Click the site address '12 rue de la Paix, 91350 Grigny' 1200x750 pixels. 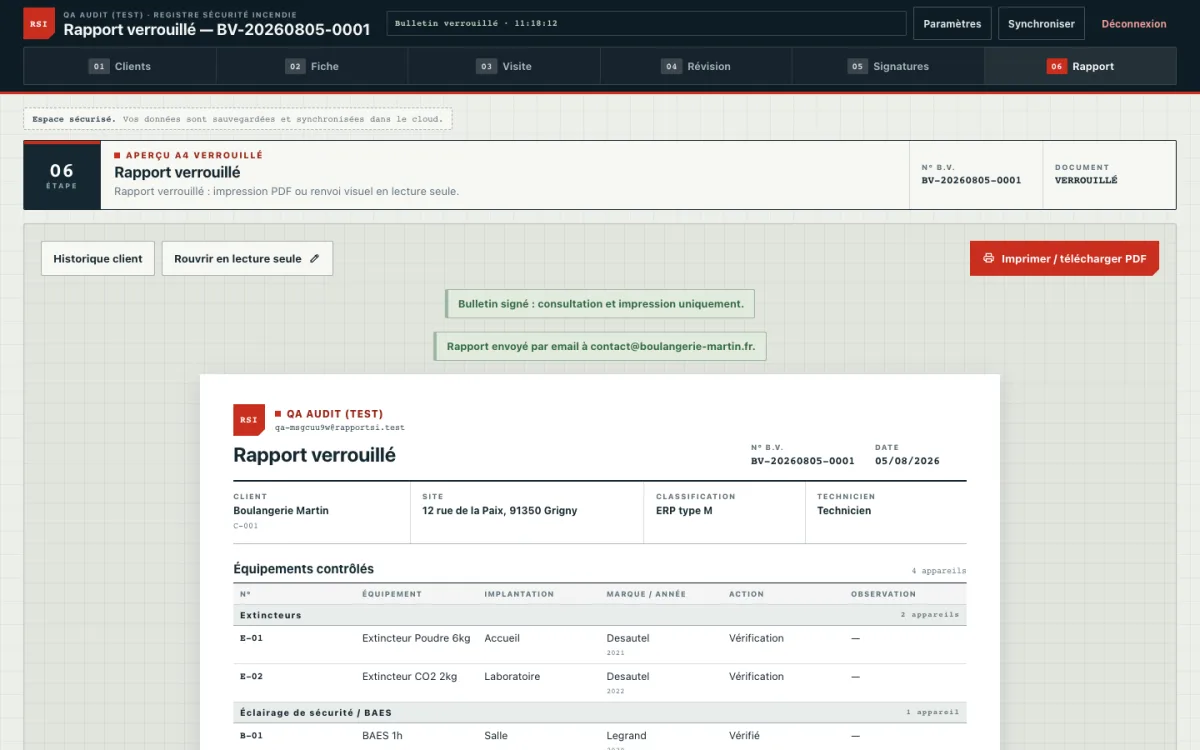[500, 510]
